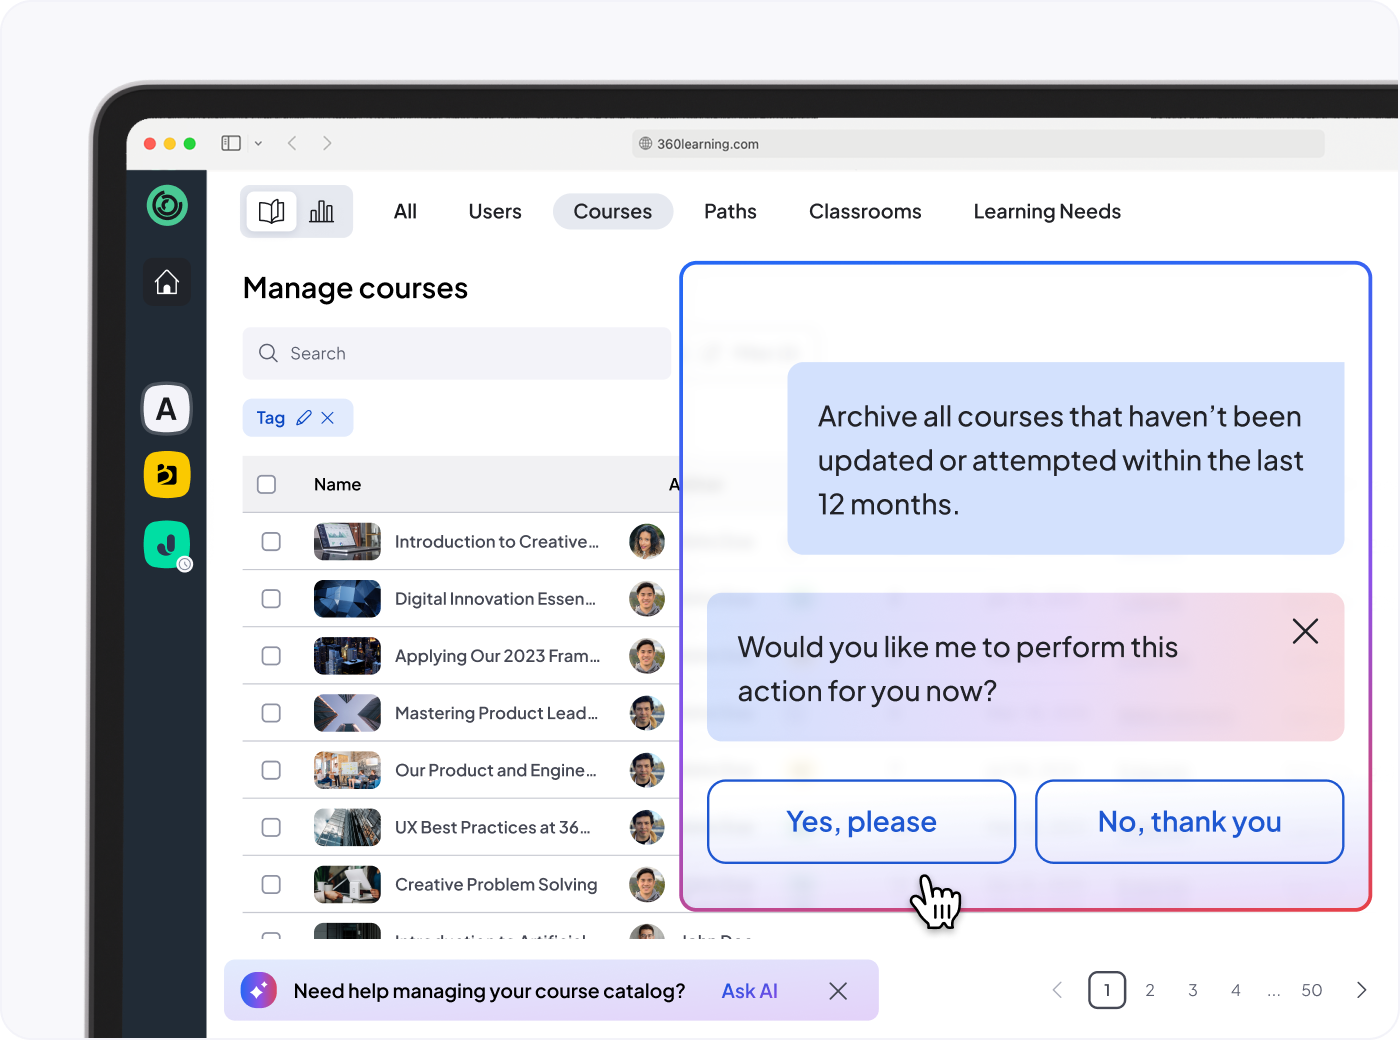The image size is (1400, 1040).
Task: Check Mastering Product Lead course checkbox
Action: coord(271,713)
